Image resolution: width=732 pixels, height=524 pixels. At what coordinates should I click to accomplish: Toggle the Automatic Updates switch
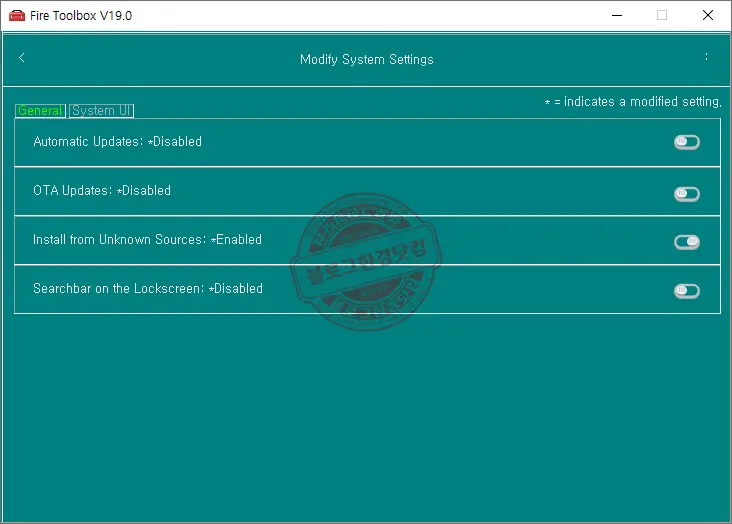click(687, 142)
